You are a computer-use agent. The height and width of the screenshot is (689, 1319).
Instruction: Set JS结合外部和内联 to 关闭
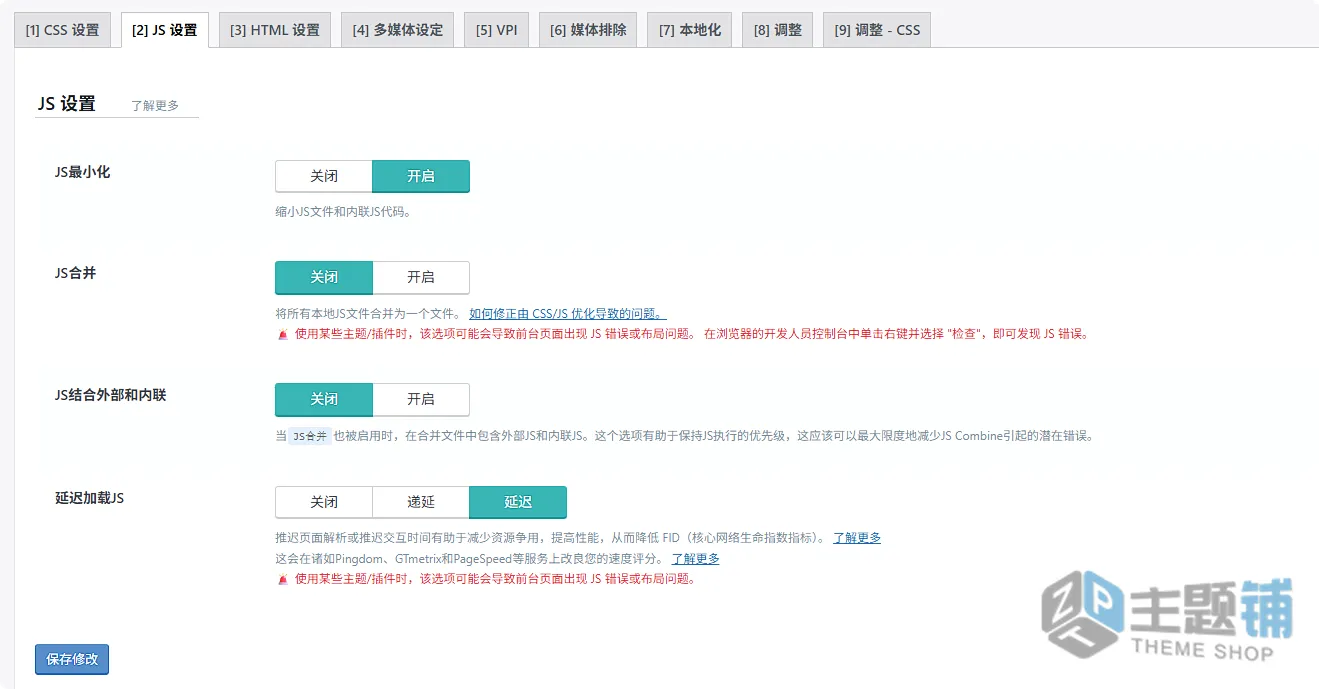[324, 399]
